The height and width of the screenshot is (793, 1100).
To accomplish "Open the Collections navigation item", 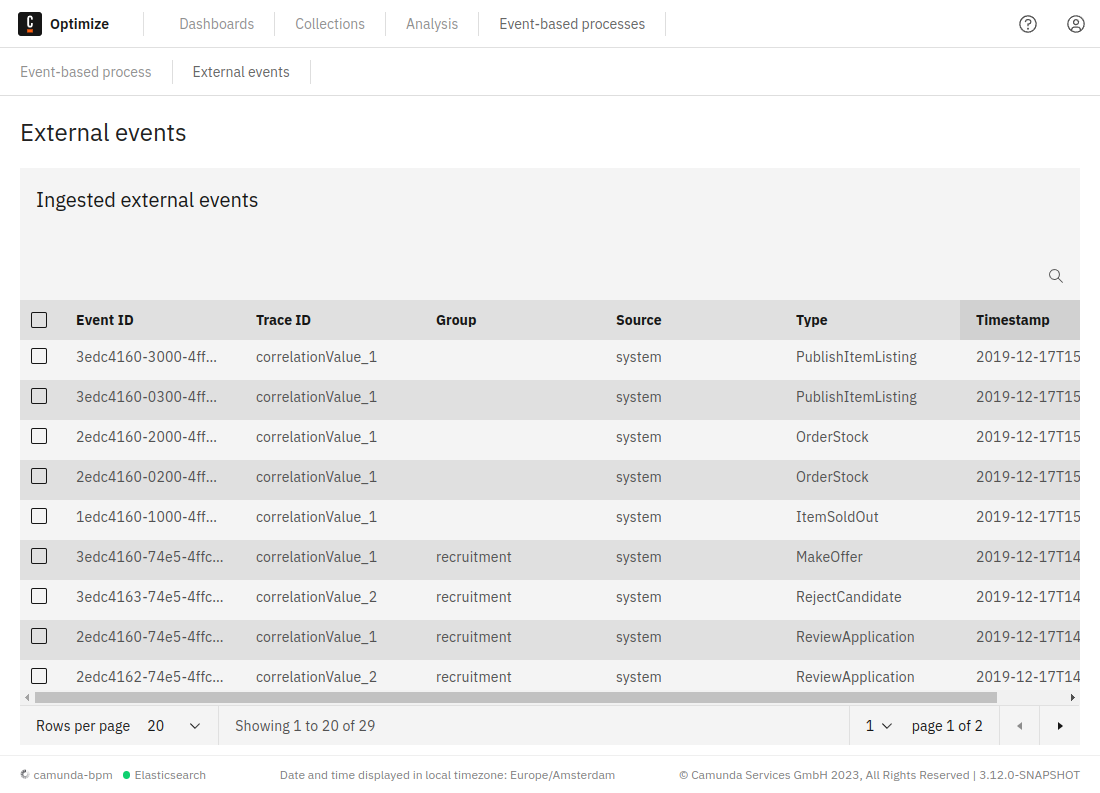I will (330, 24).
